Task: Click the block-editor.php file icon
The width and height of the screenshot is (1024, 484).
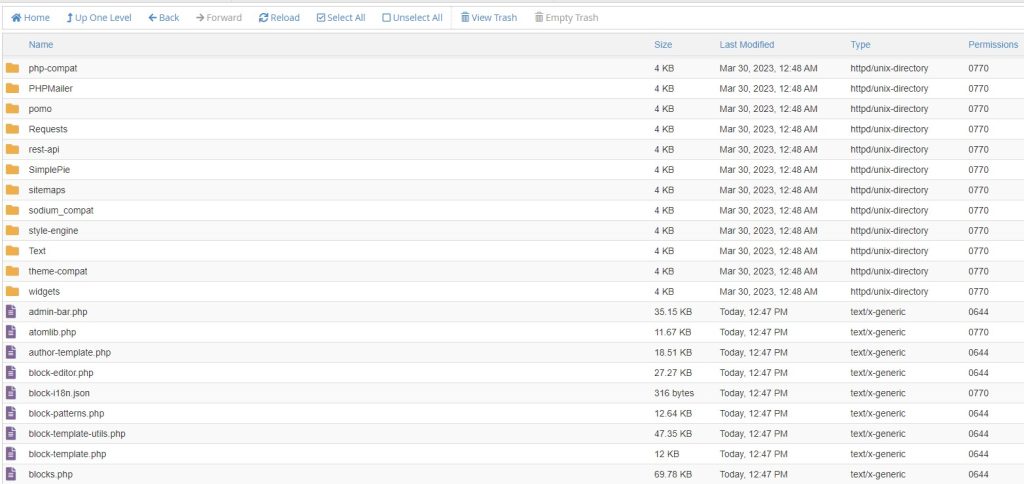Action: [10, 372]
